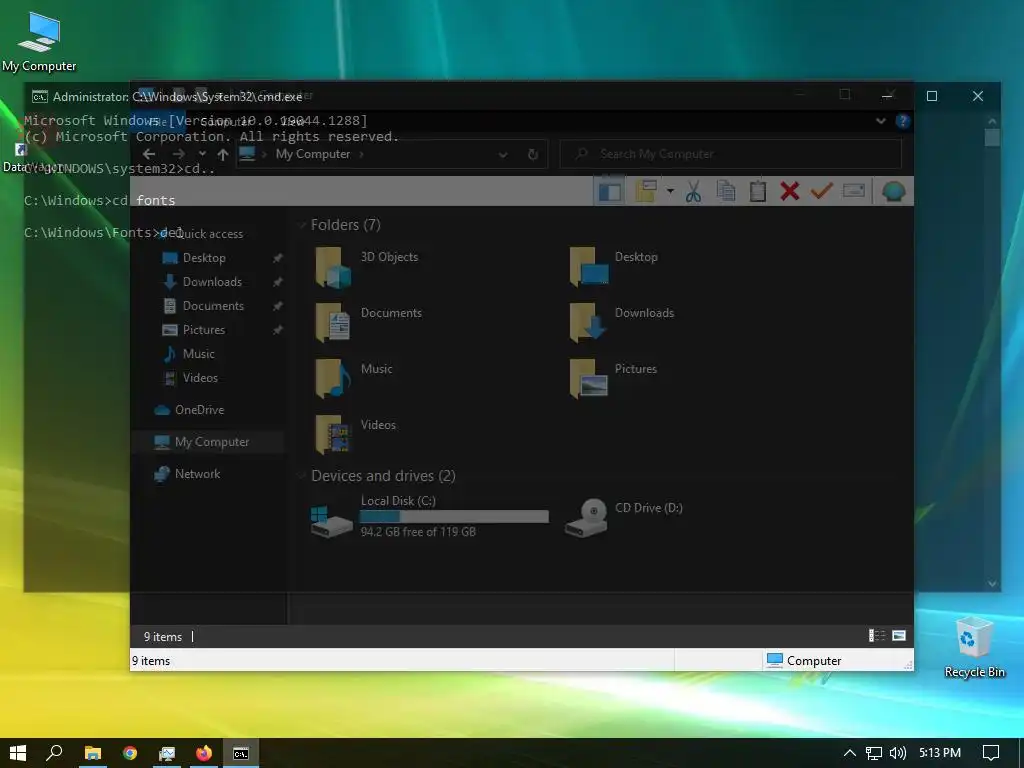Click the clipboard Paste icon

[x=758, y=191]
